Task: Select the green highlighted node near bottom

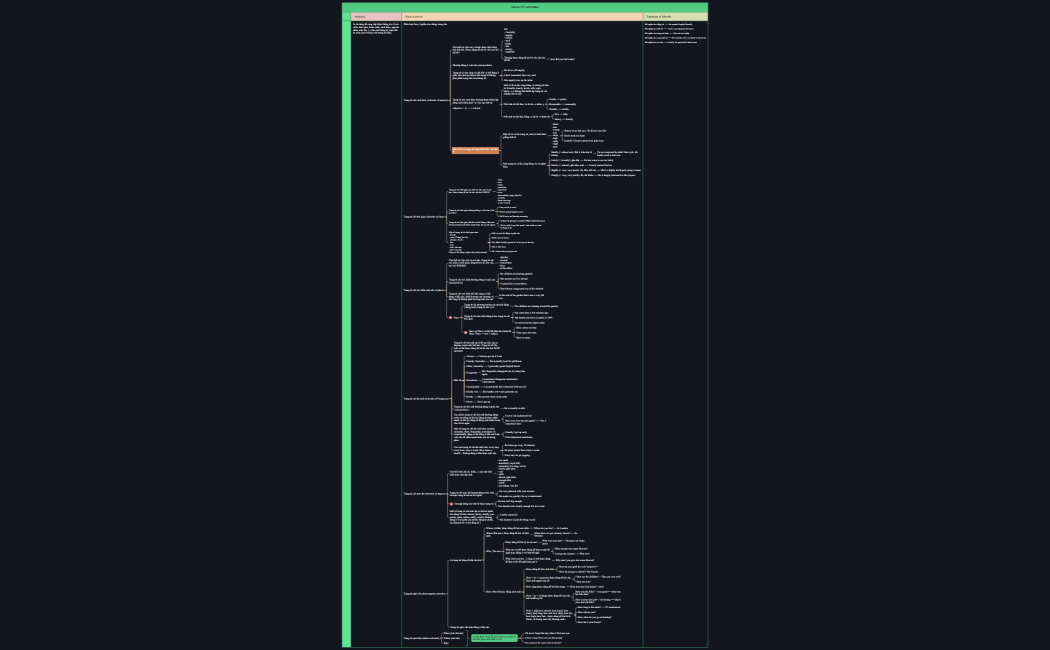Action: tap(494, 637)
